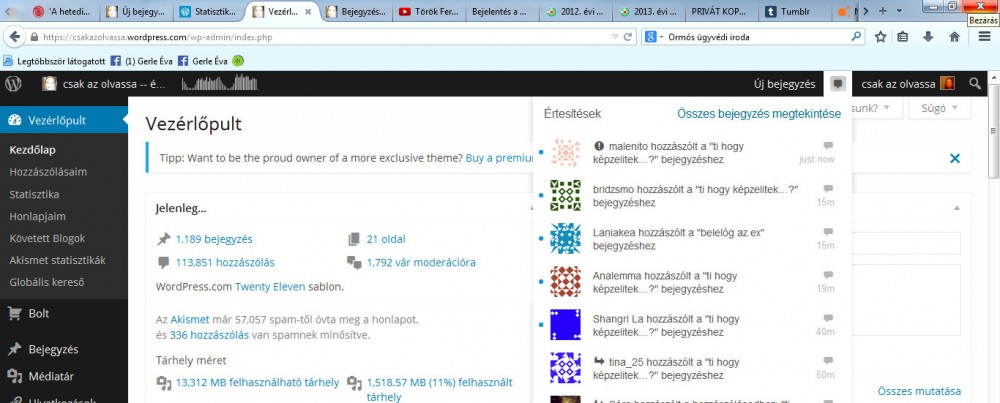This screenshot has height=403, width=1000.
Task: Click Új bejegyzés in the admin bar
Action: [x=784, y=84]
